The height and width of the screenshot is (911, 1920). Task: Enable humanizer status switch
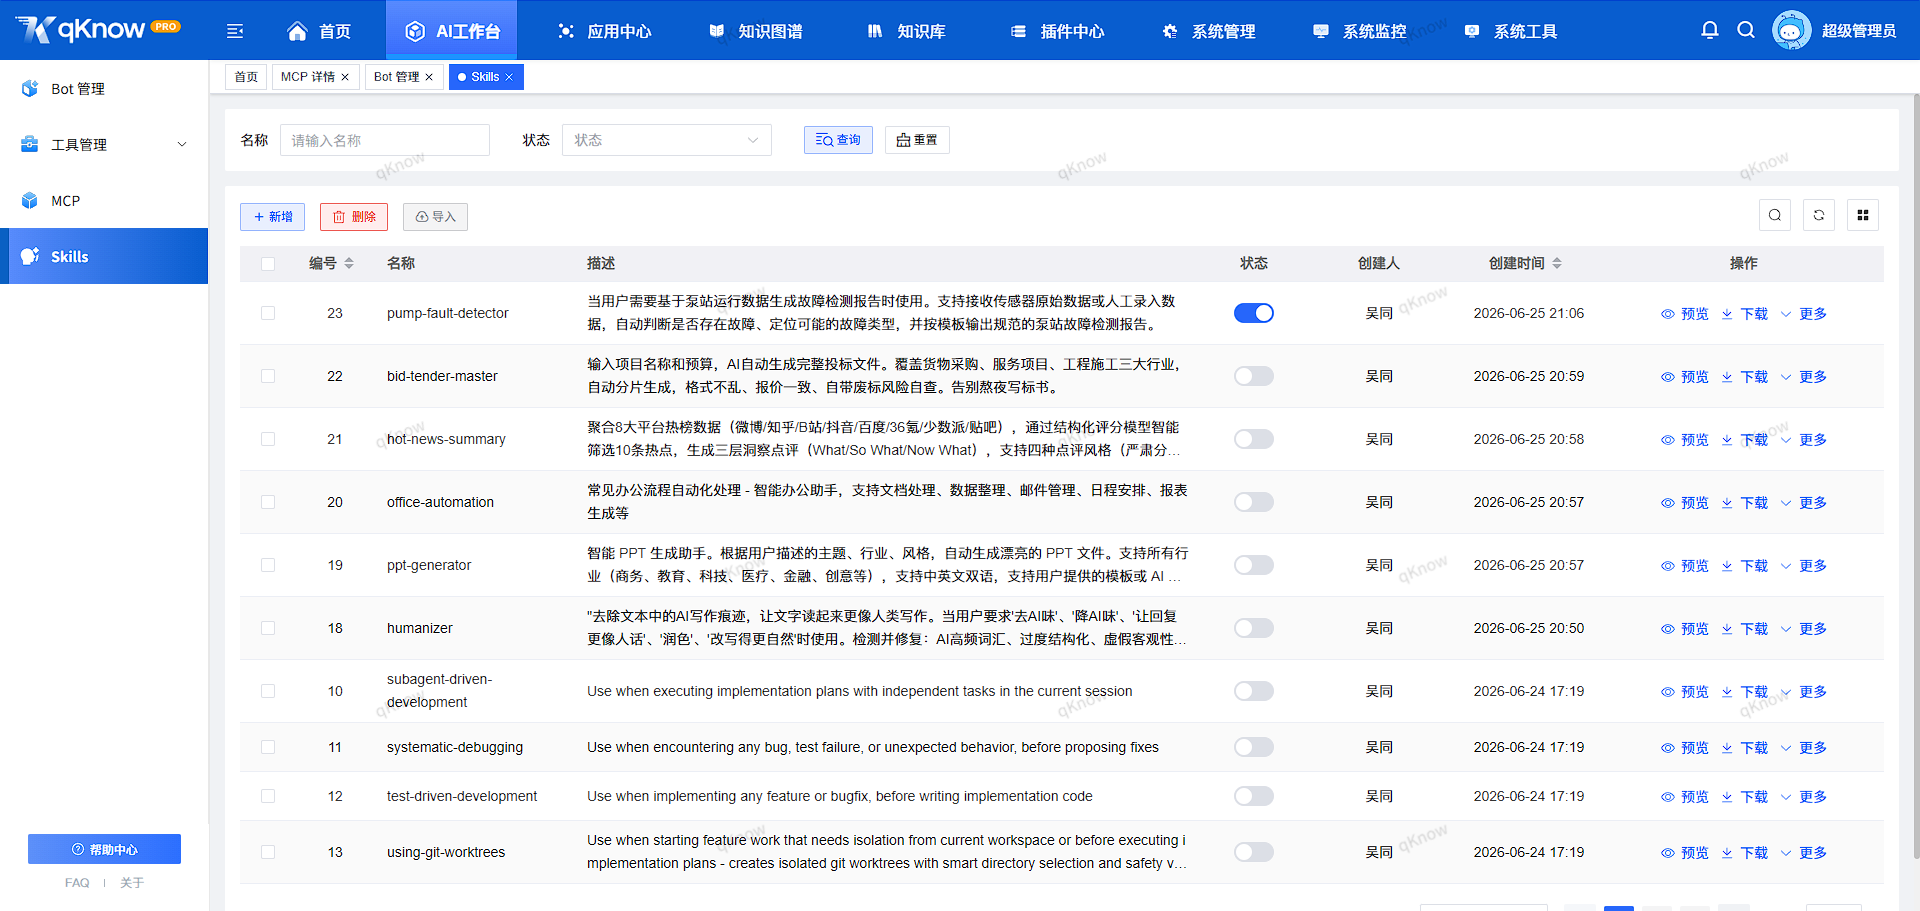pyautogui.click(x=1254, y=628)
